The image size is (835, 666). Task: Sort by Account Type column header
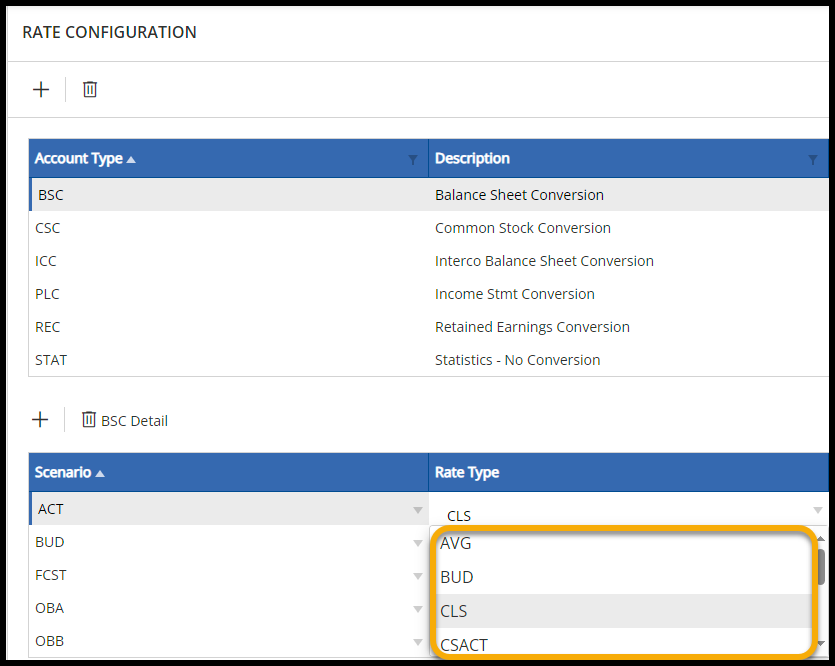(79, 159)
